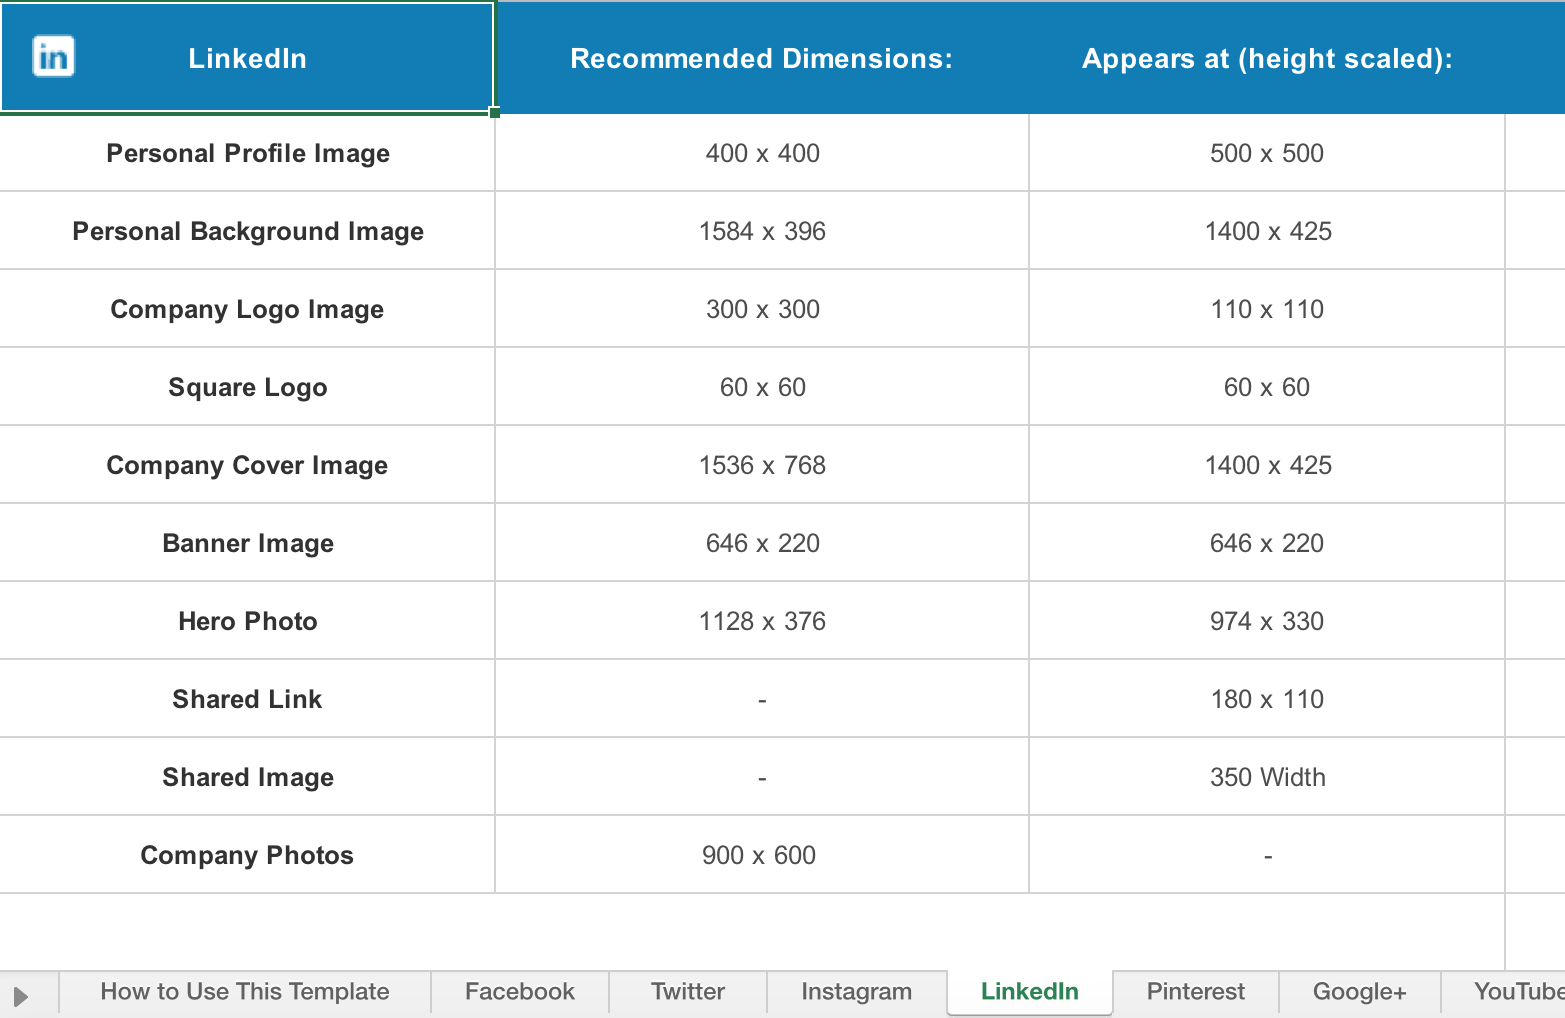Switch to the Twitter sheet tab
The height and width of the screenshot is (1018, 1565).
pyautogui.click(x=688, y=992)
